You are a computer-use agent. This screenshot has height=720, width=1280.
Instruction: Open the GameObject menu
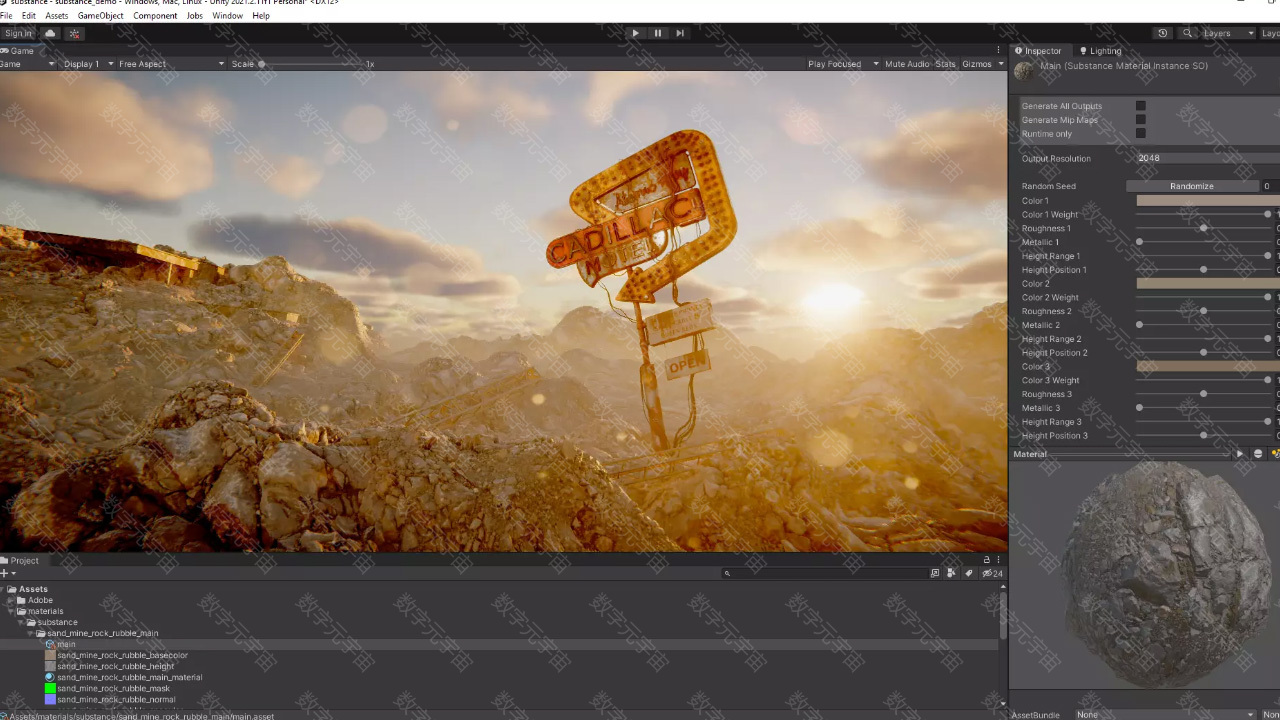tap(101, 16)
